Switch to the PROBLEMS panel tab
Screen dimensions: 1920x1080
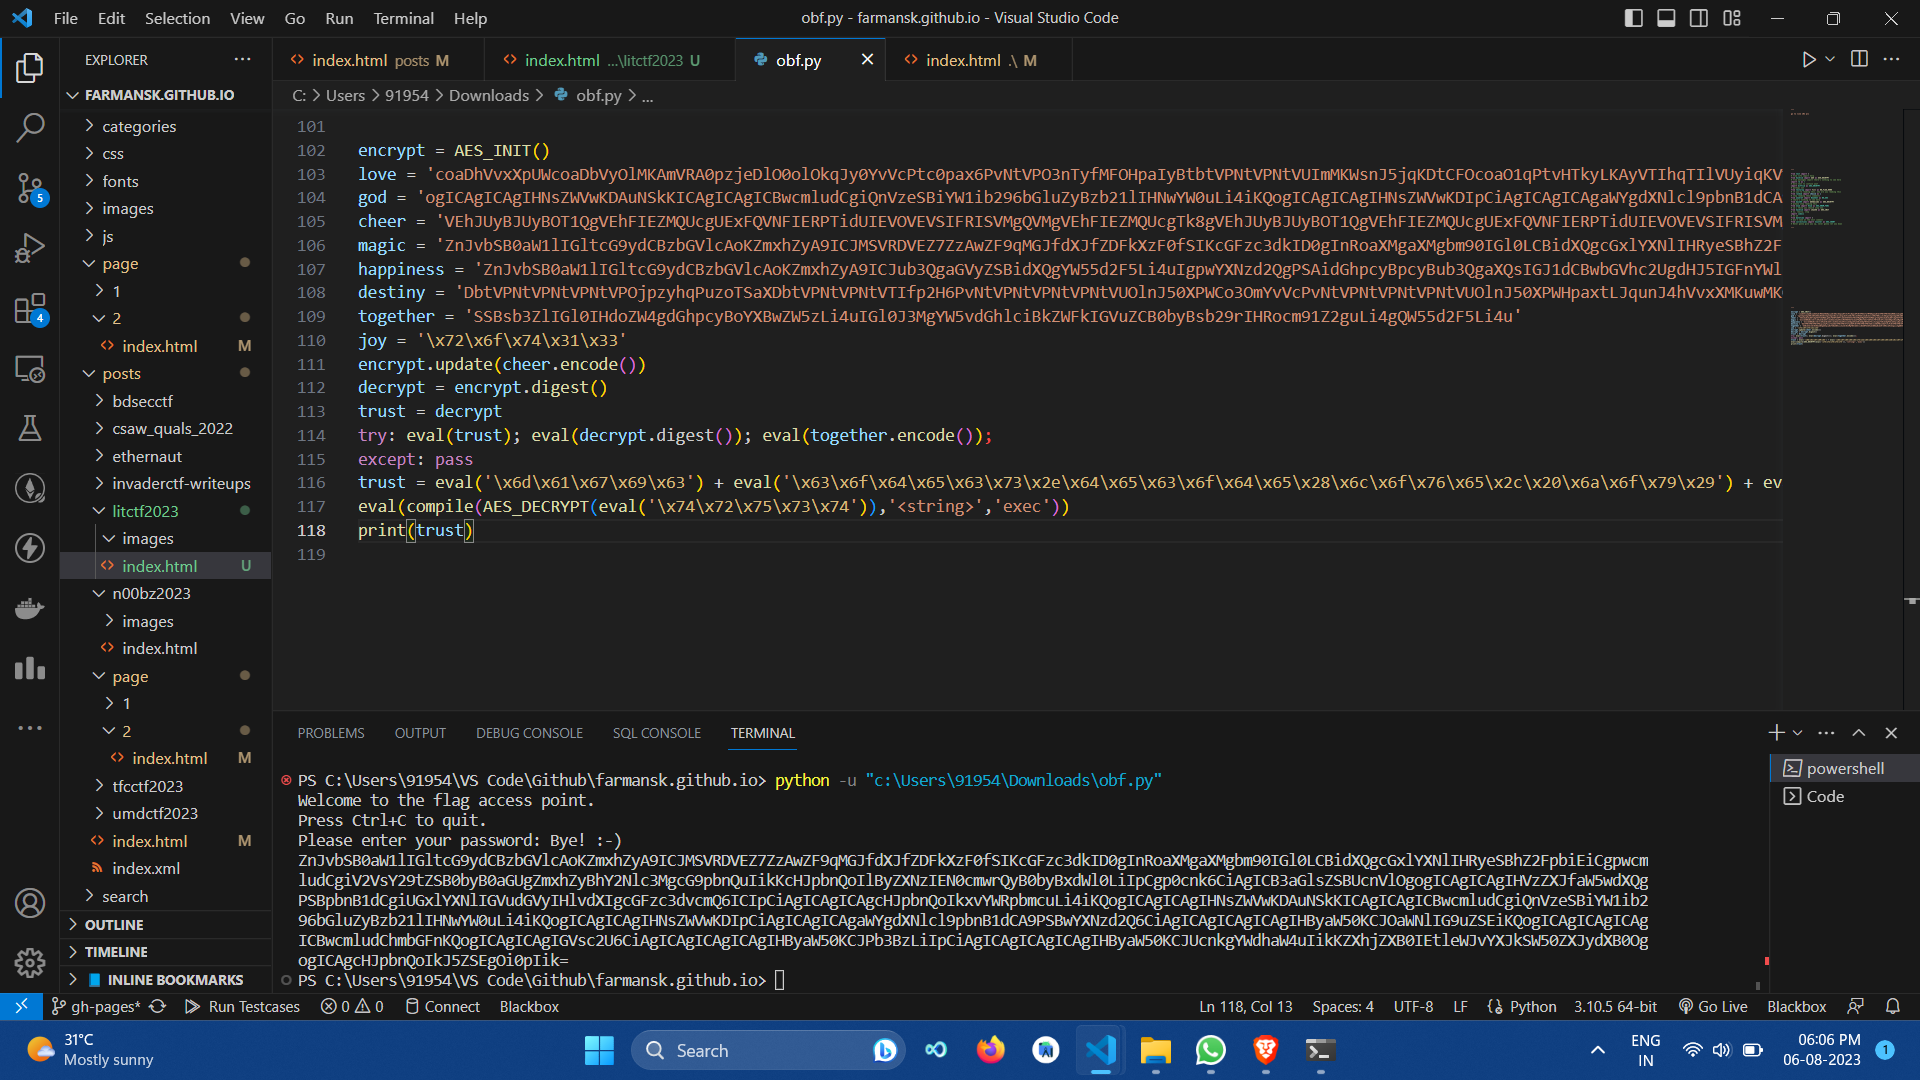[x=331, y=733]
